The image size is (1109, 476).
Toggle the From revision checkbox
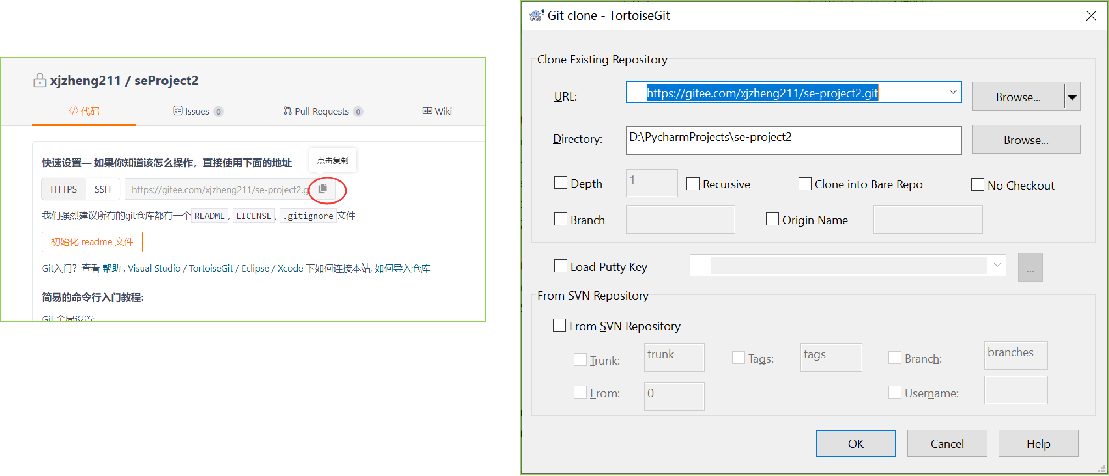click(x=580, y=392)
